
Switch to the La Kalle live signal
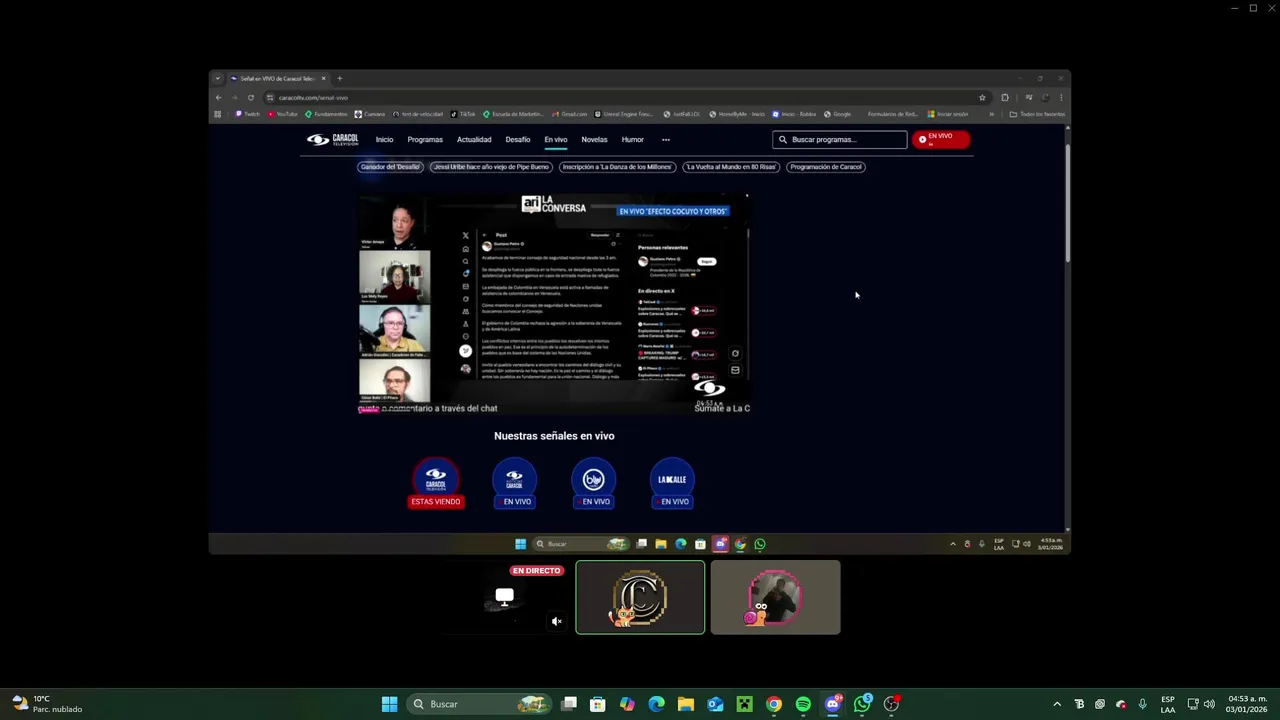(x=672, y=484)
